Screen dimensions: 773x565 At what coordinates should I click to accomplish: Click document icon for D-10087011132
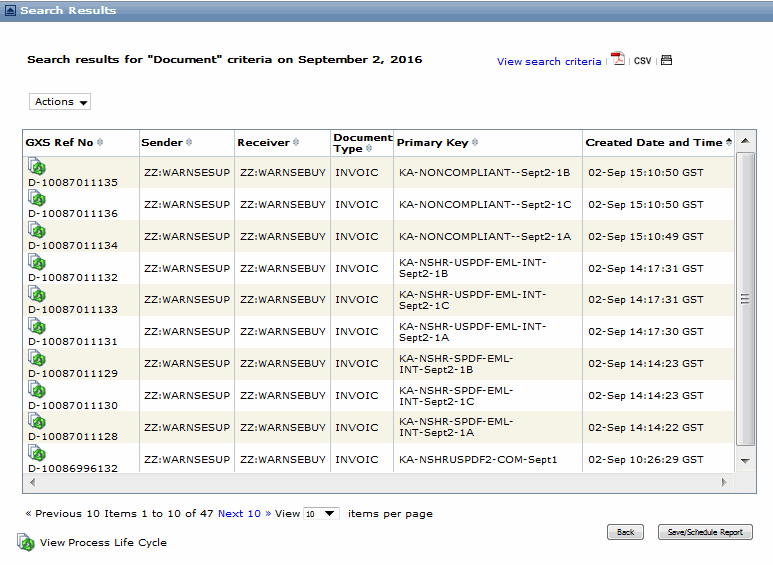[x=37, y=263]
